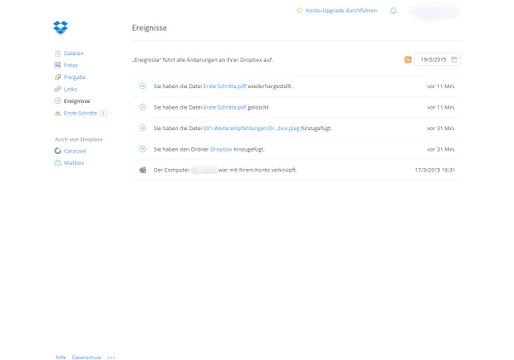514x360 pixels.
Task: Click the Erste Schritte counter badge
Action: [x=103, y=113]
